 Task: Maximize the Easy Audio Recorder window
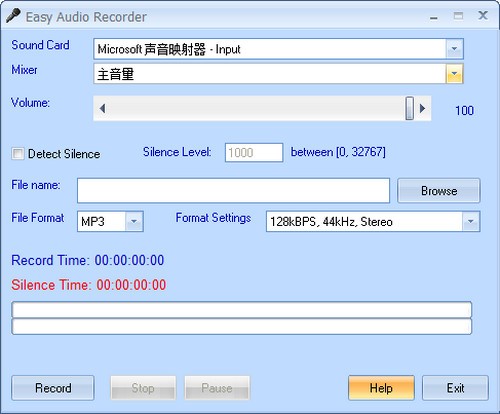[458, 16]
